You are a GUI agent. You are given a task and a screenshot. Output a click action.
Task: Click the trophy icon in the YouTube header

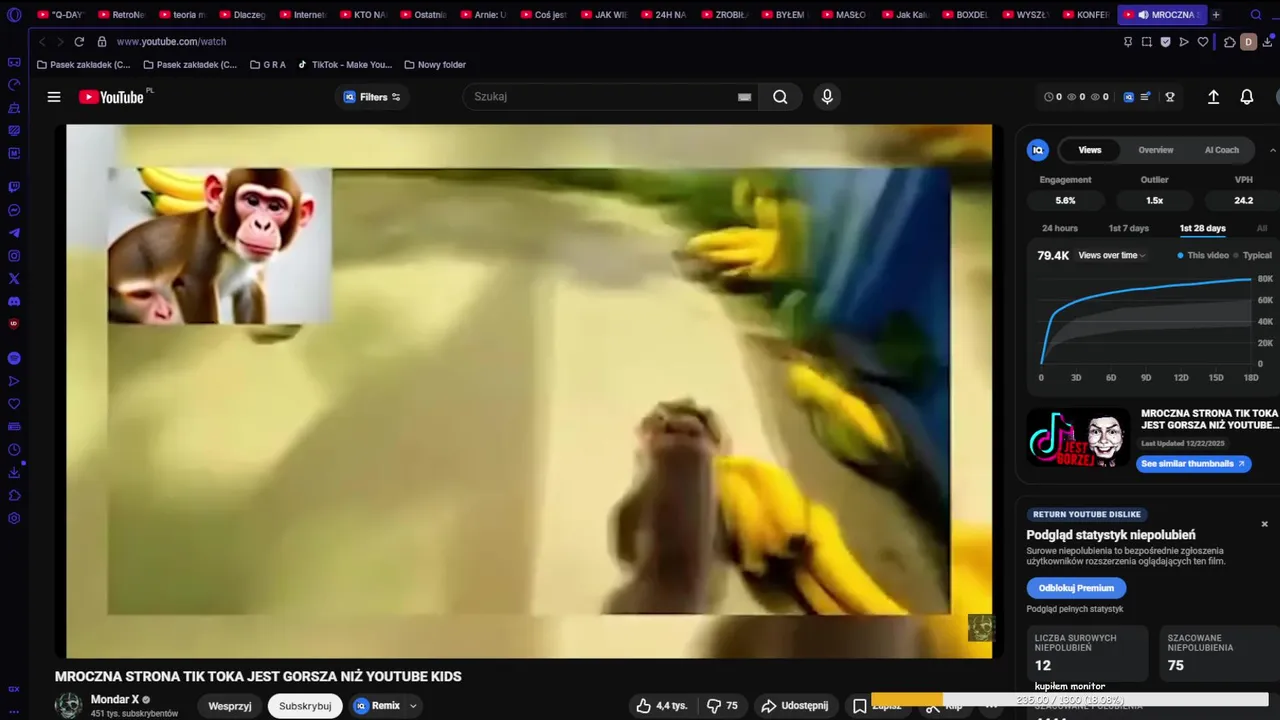click(x=1169, y=97)
